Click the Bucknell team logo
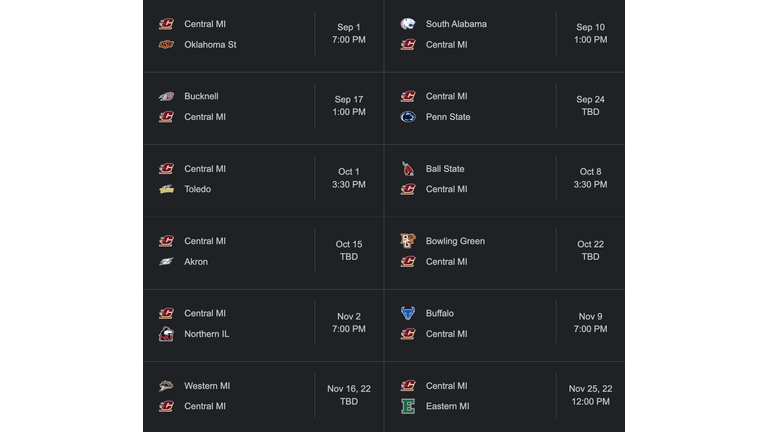 [167, 96]
